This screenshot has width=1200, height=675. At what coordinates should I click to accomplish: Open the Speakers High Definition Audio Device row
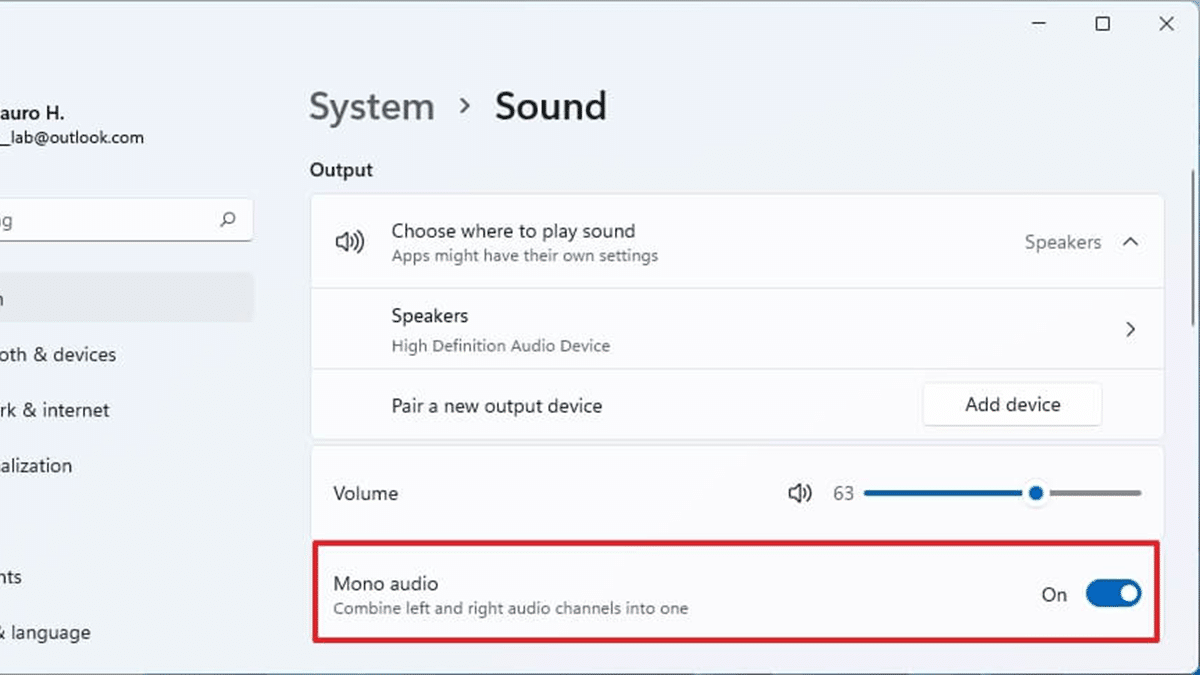[x=700, y=329]
